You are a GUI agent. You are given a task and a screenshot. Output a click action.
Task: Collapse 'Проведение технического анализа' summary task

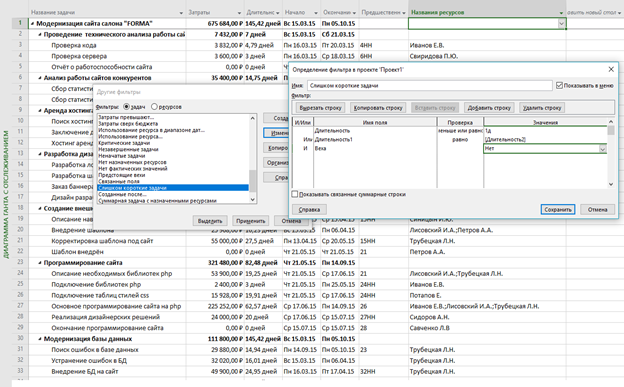point(40,35)
